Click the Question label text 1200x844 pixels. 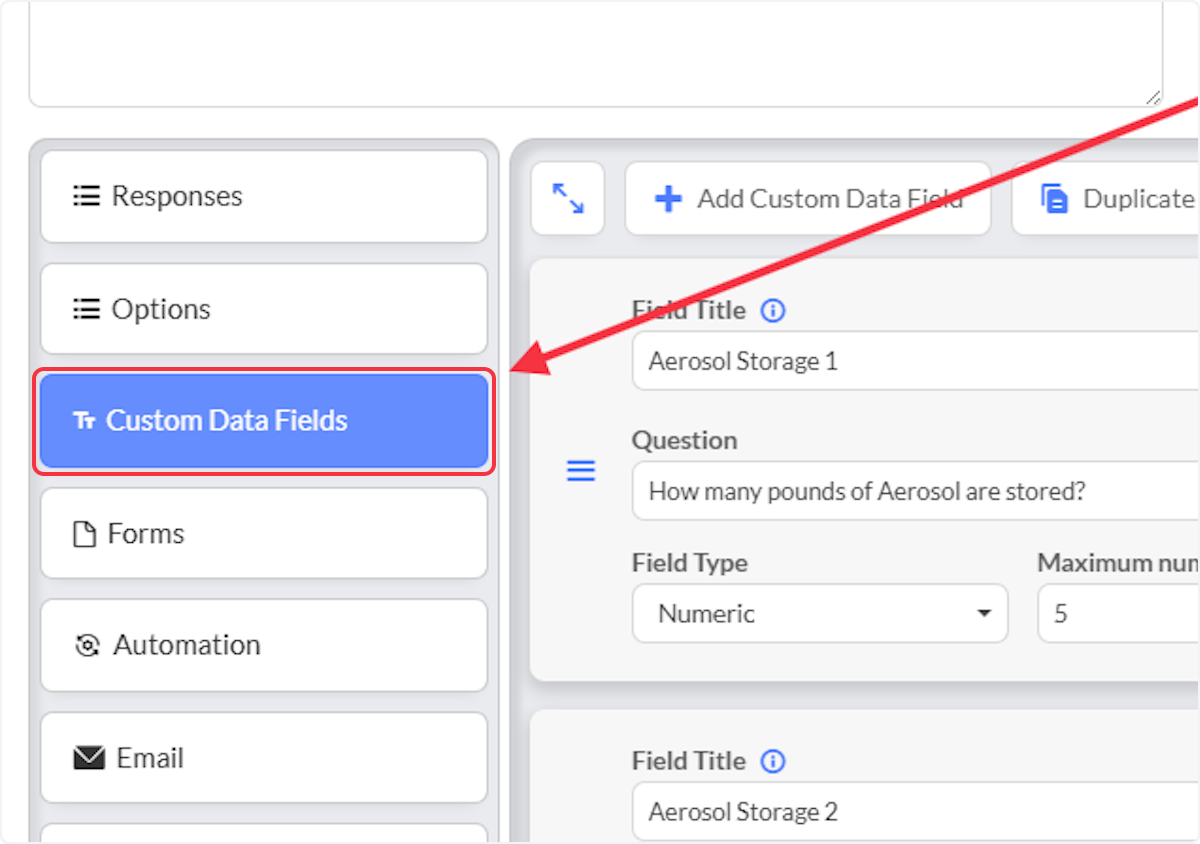685,441
